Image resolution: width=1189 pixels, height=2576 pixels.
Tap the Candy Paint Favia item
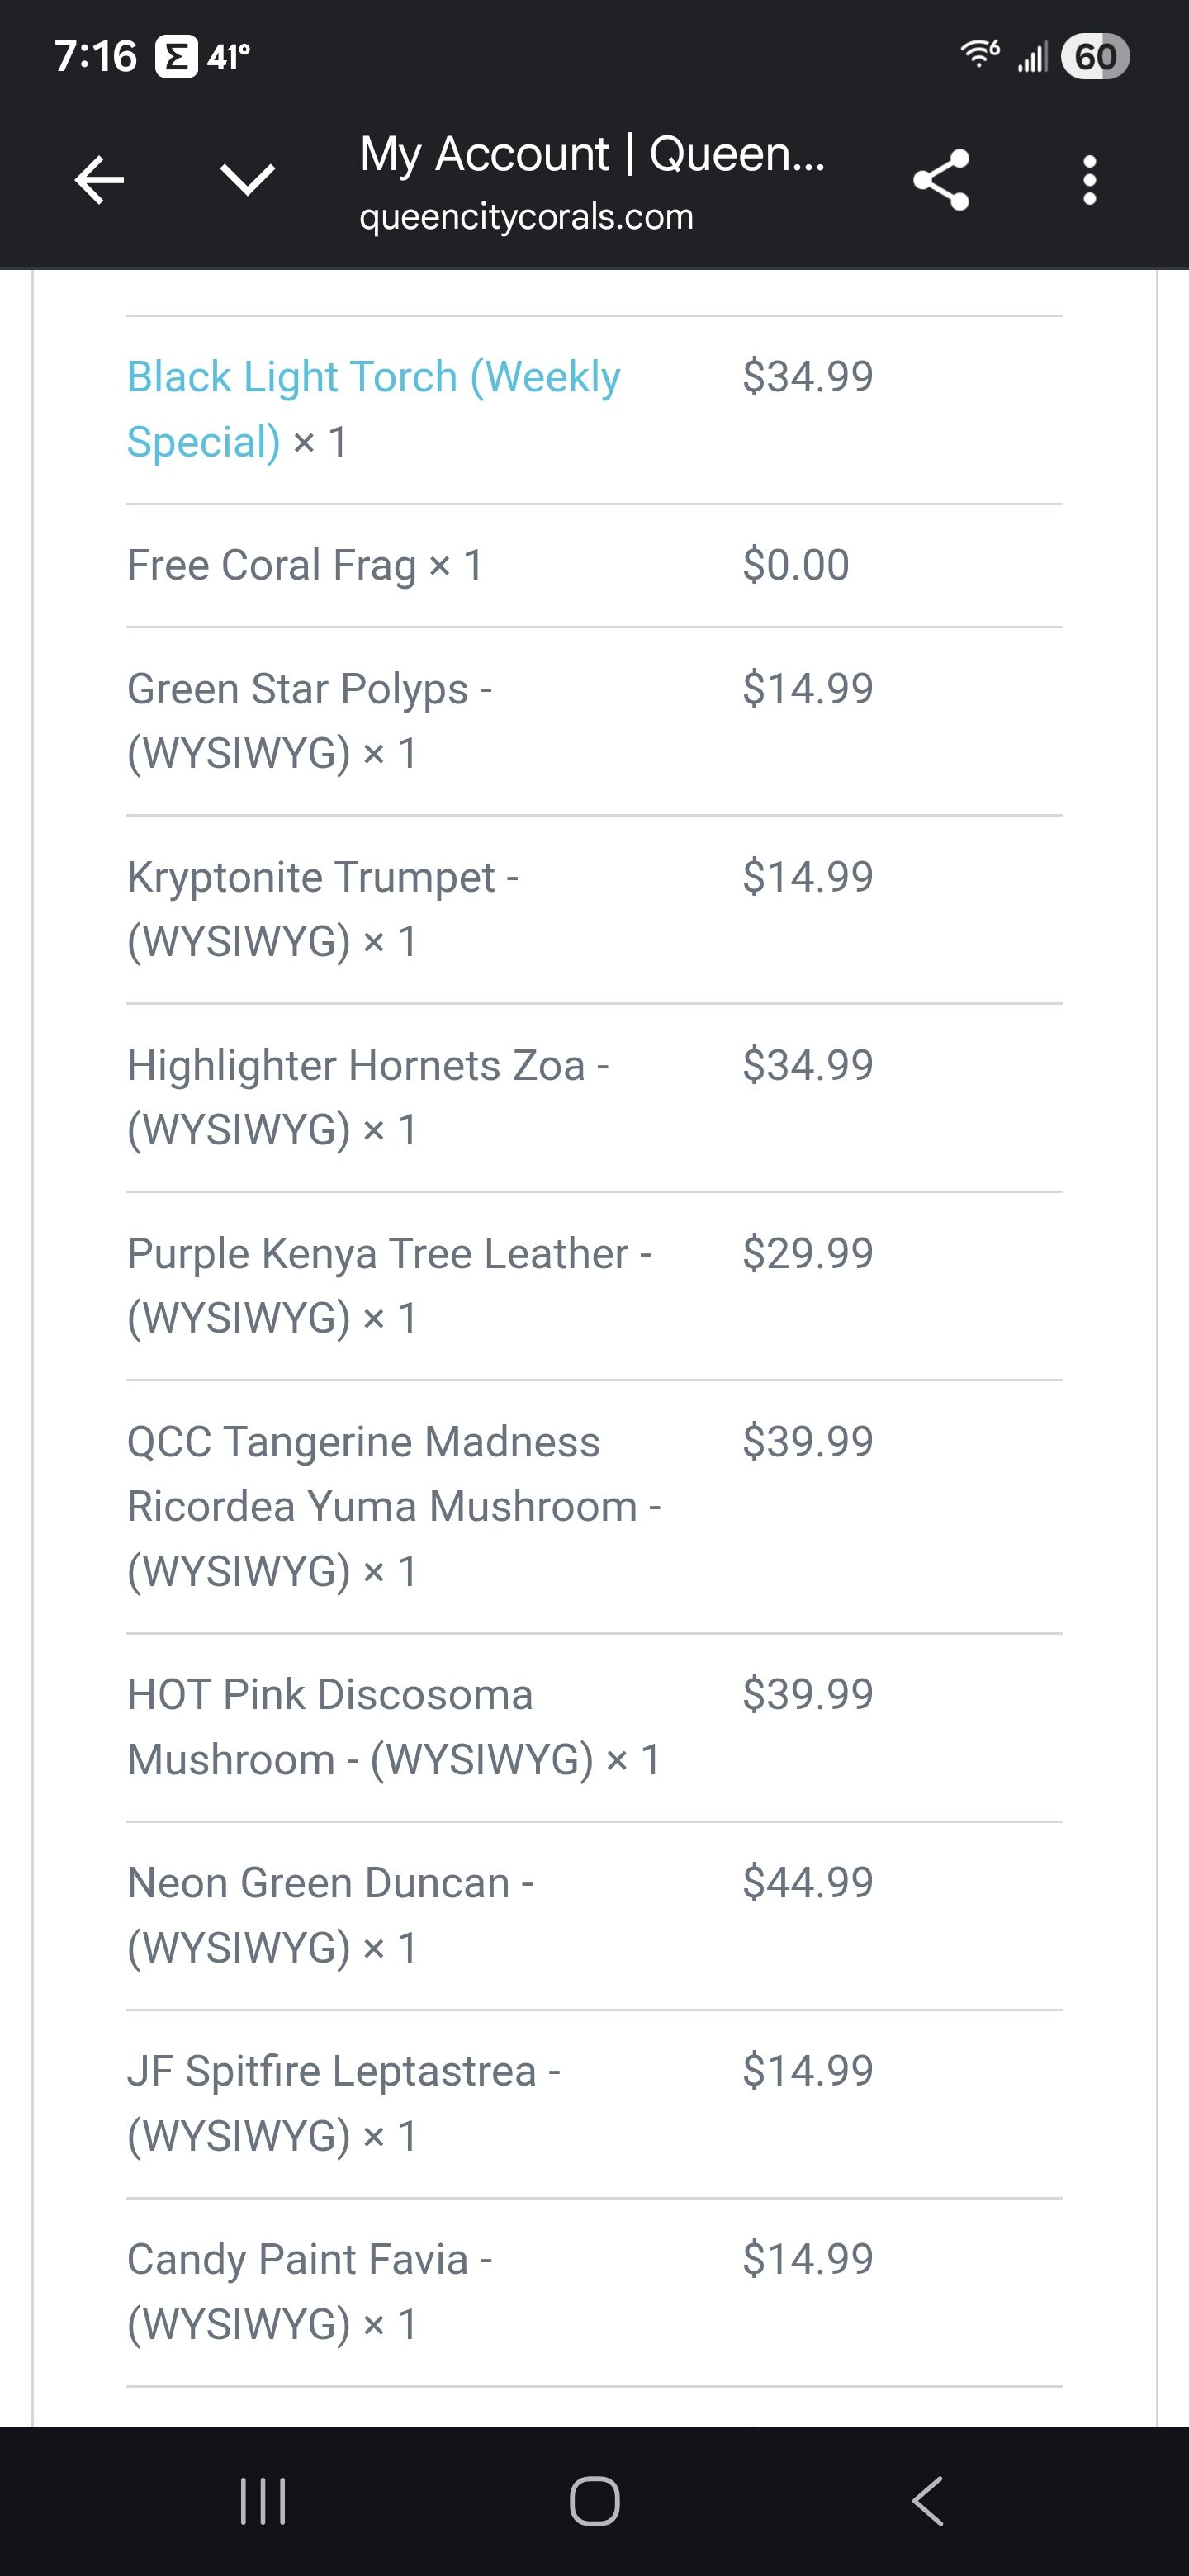click(309, 2291)
